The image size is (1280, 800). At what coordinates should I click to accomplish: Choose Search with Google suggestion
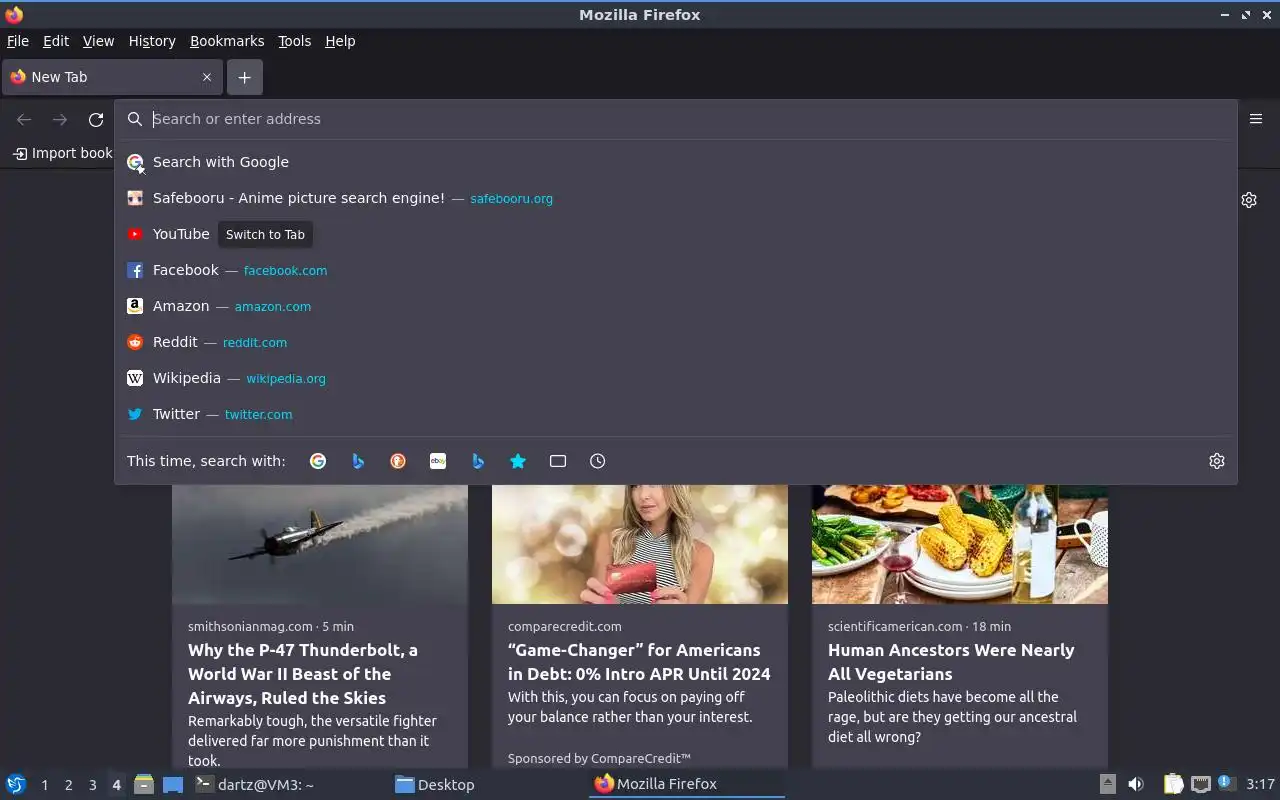point(676,162)
